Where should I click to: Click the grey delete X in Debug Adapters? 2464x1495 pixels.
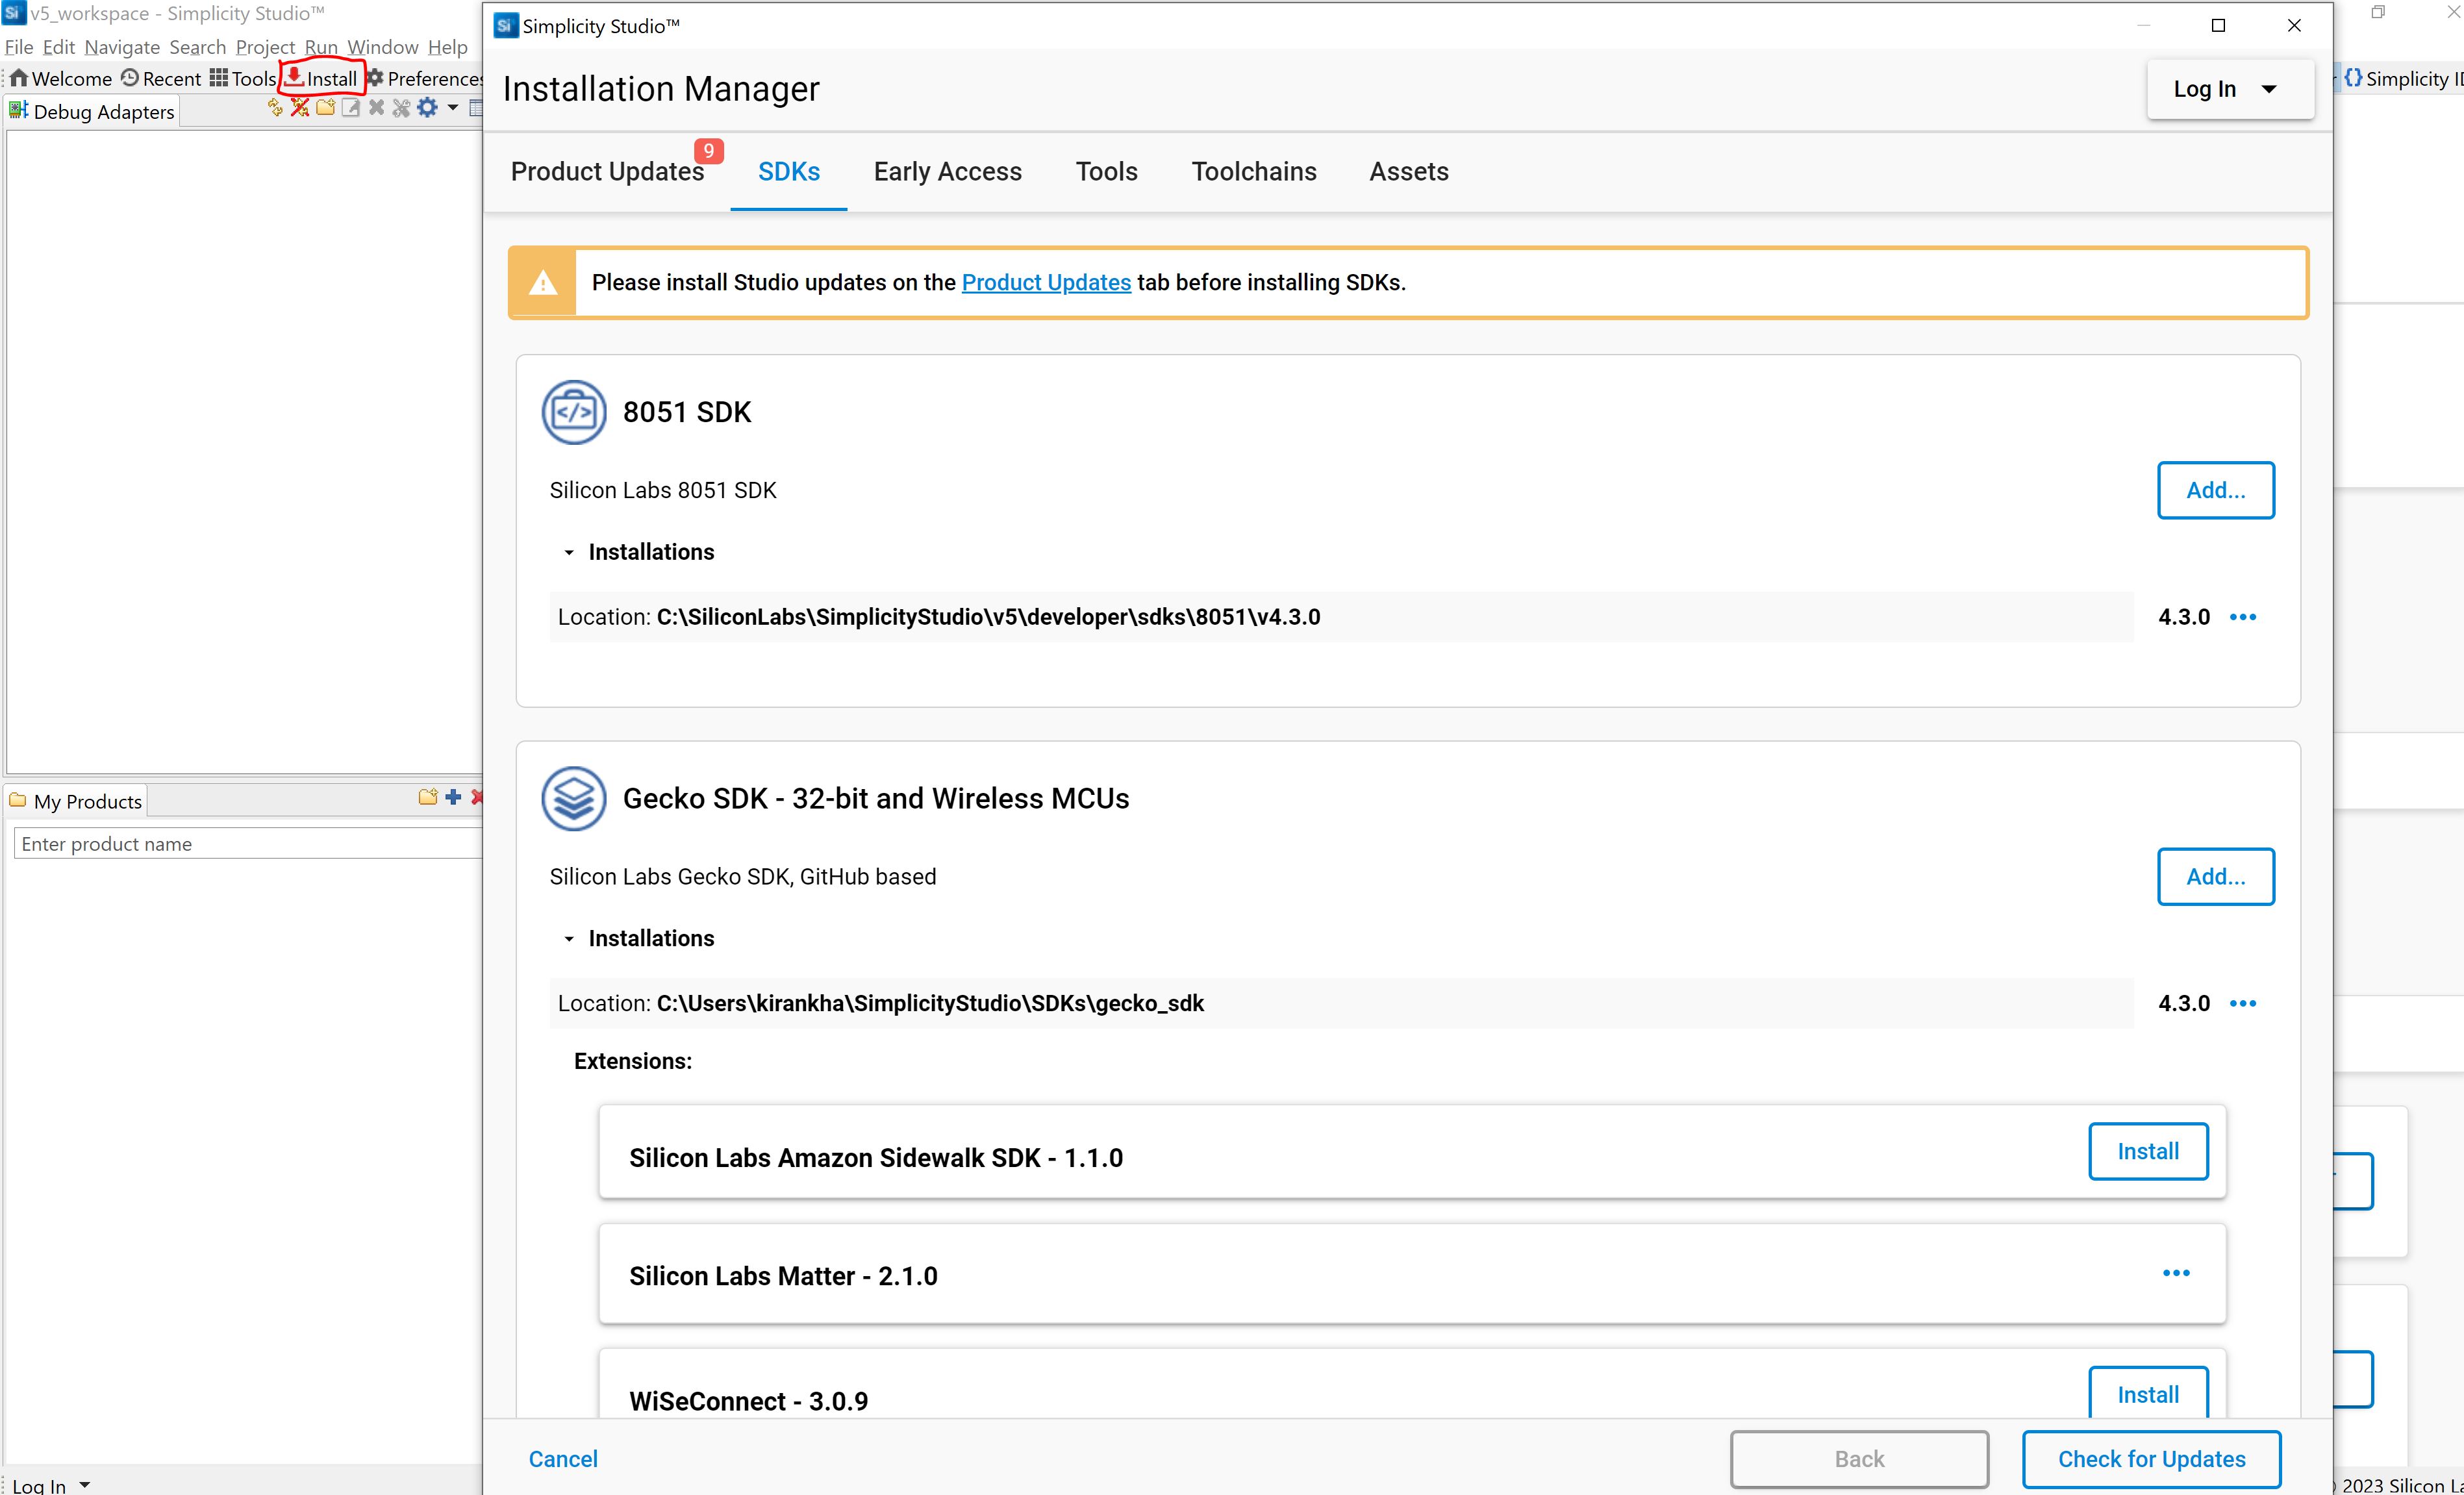[x=376, y=108]
